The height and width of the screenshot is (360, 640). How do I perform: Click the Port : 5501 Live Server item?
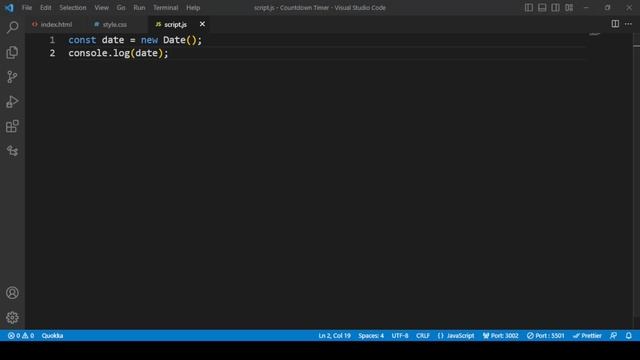point(546,336)
